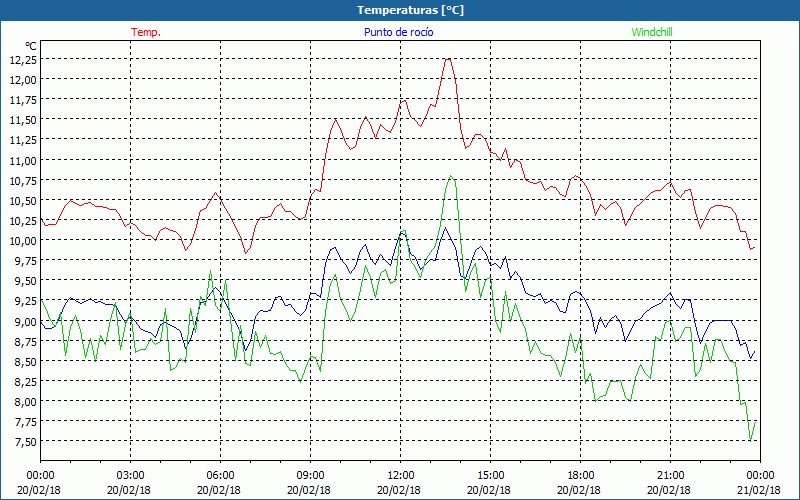Screen dimensions: 800x500
Task: Click the 7,50 y-axis value
Action: [x=26, y=442]
